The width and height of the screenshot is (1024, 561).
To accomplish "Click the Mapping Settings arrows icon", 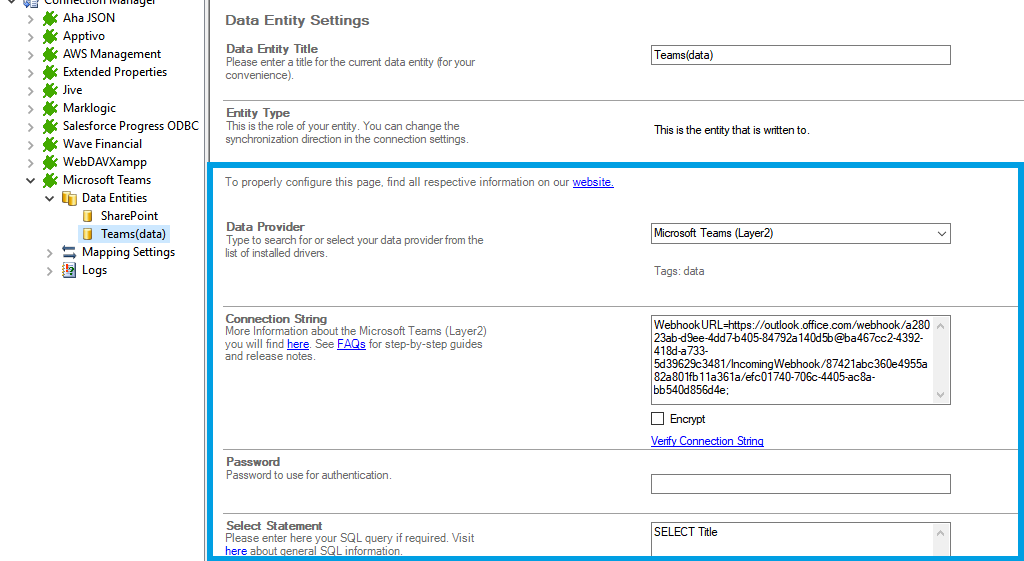I will [69, 252].
